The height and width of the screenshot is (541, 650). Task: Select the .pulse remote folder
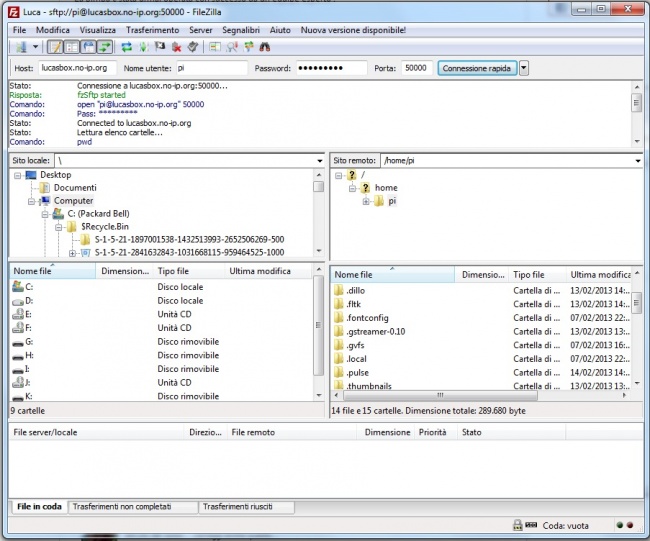pos(481,373)
